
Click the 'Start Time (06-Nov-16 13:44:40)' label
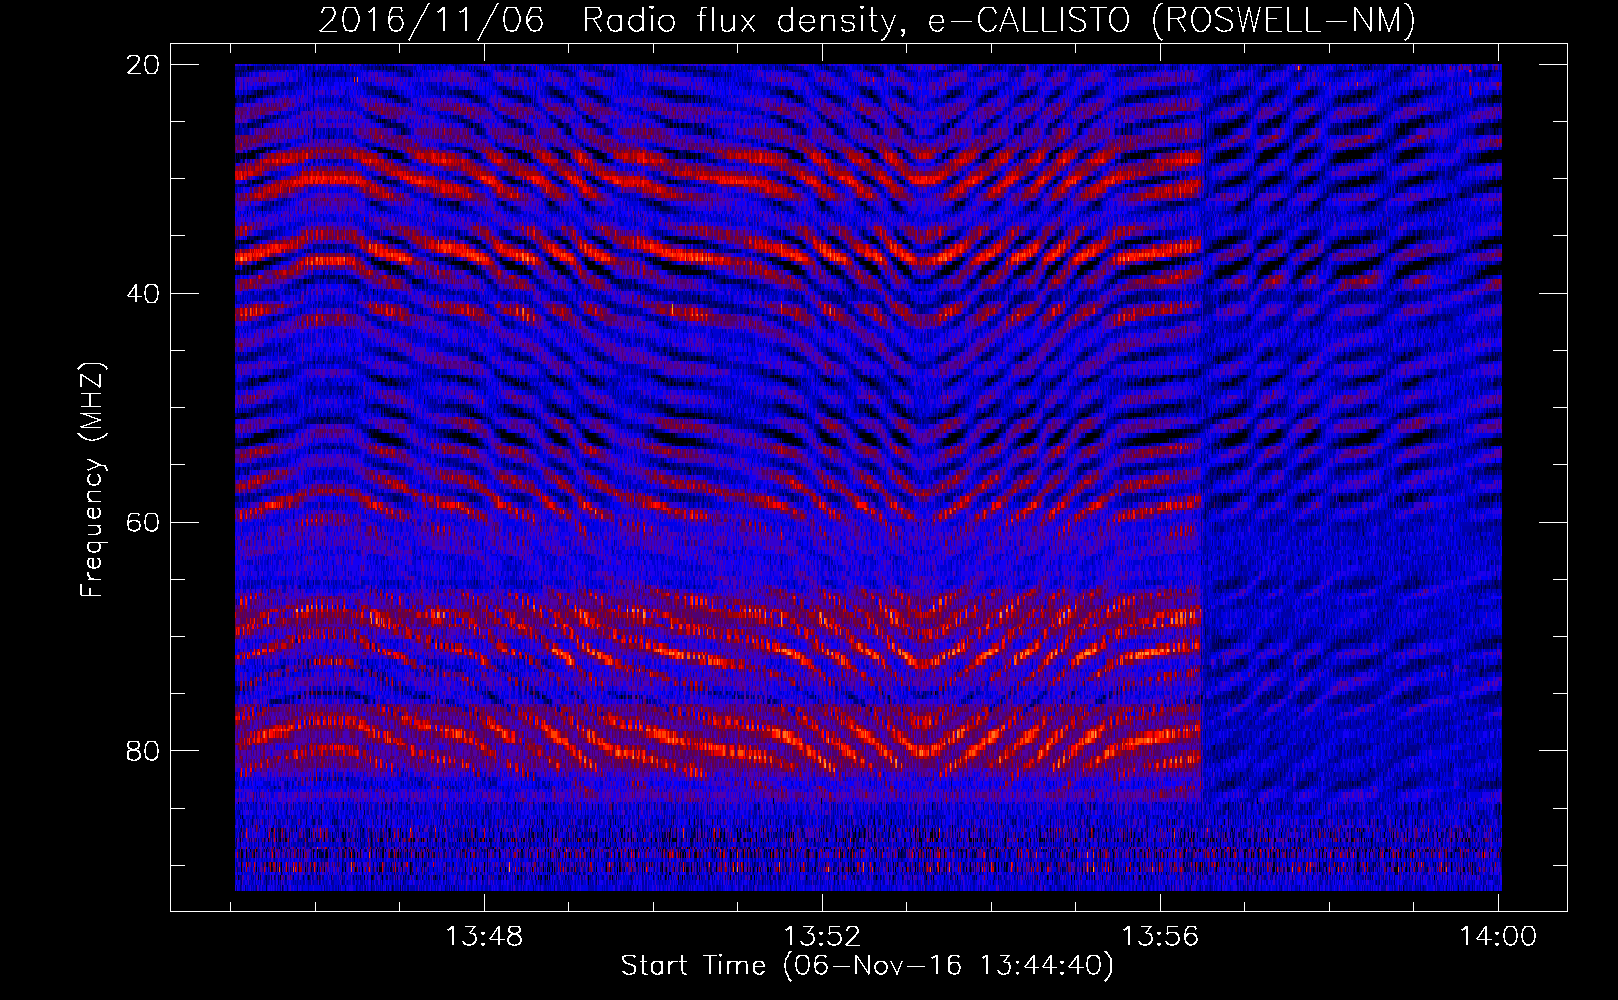click(x=867, y=966)
